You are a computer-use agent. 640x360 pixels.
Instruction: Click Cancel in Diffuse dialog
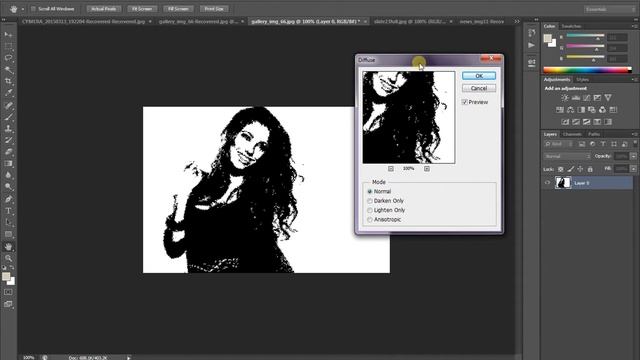tap(479, 88)
